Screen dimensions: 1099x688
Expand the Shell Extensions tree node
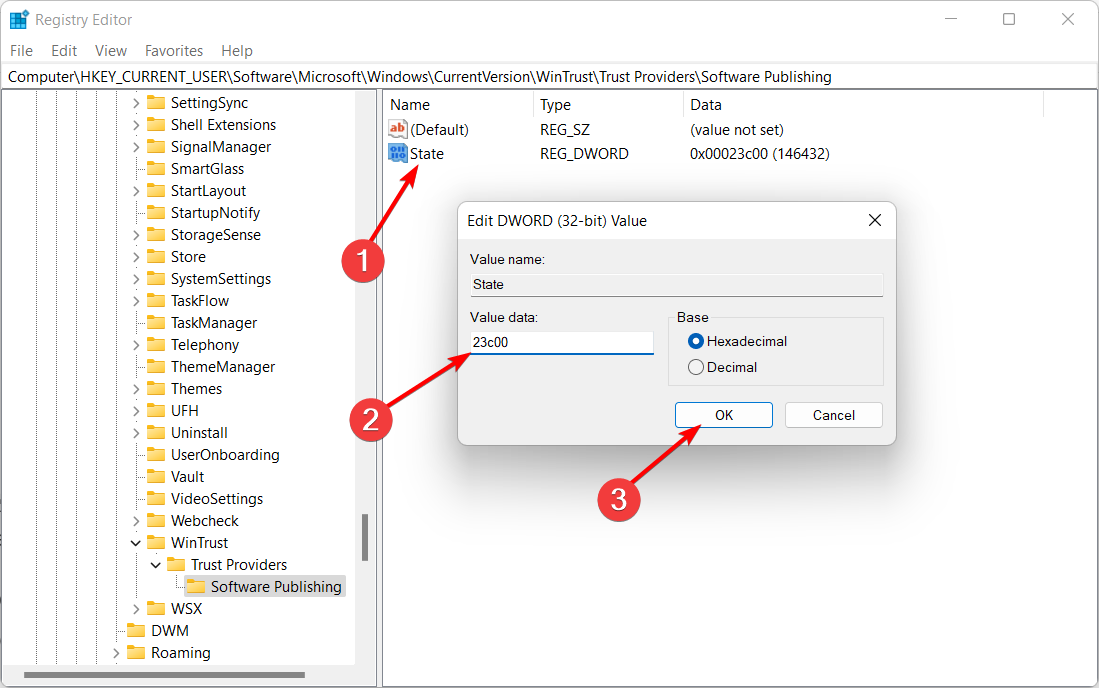tap(136, 125)
